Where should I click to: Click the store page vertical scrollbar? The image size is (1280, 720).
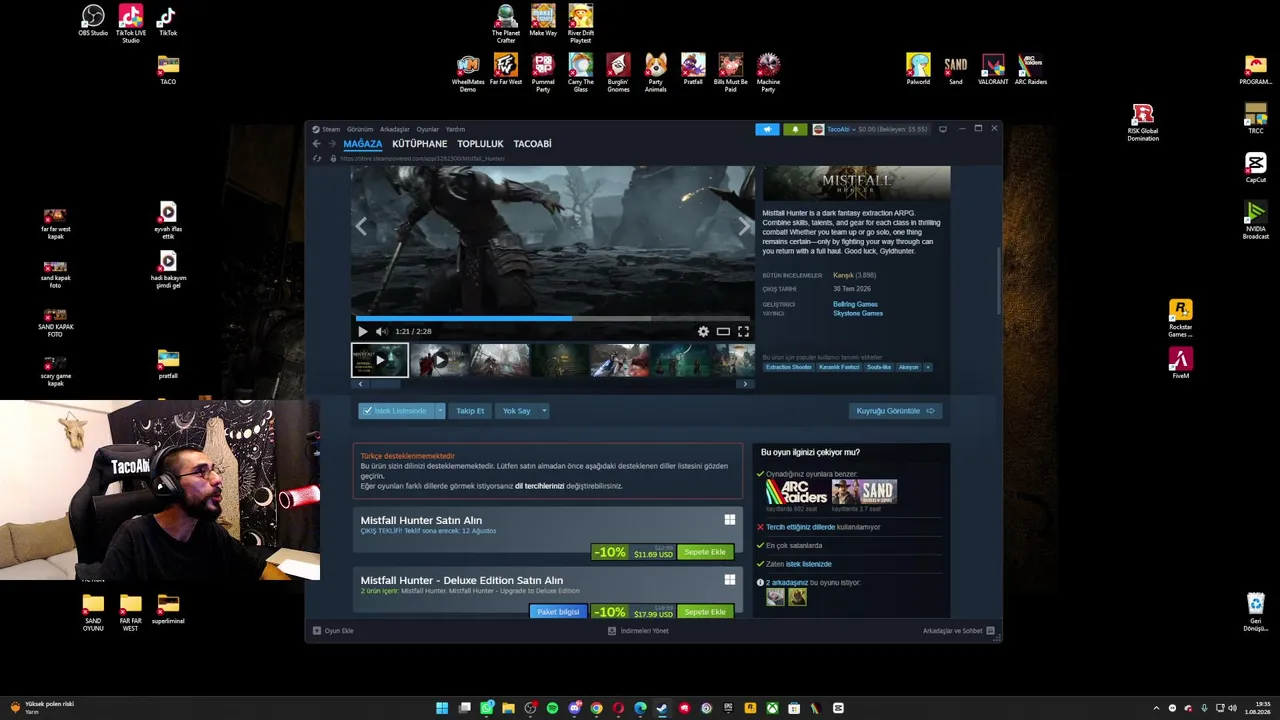tap(998, 280)
